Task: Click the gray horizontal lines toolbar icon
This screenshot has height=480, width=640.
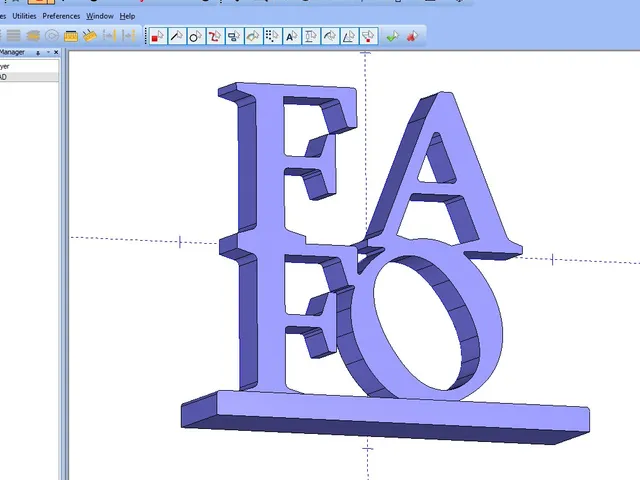Action: click(x=13, y=36)
